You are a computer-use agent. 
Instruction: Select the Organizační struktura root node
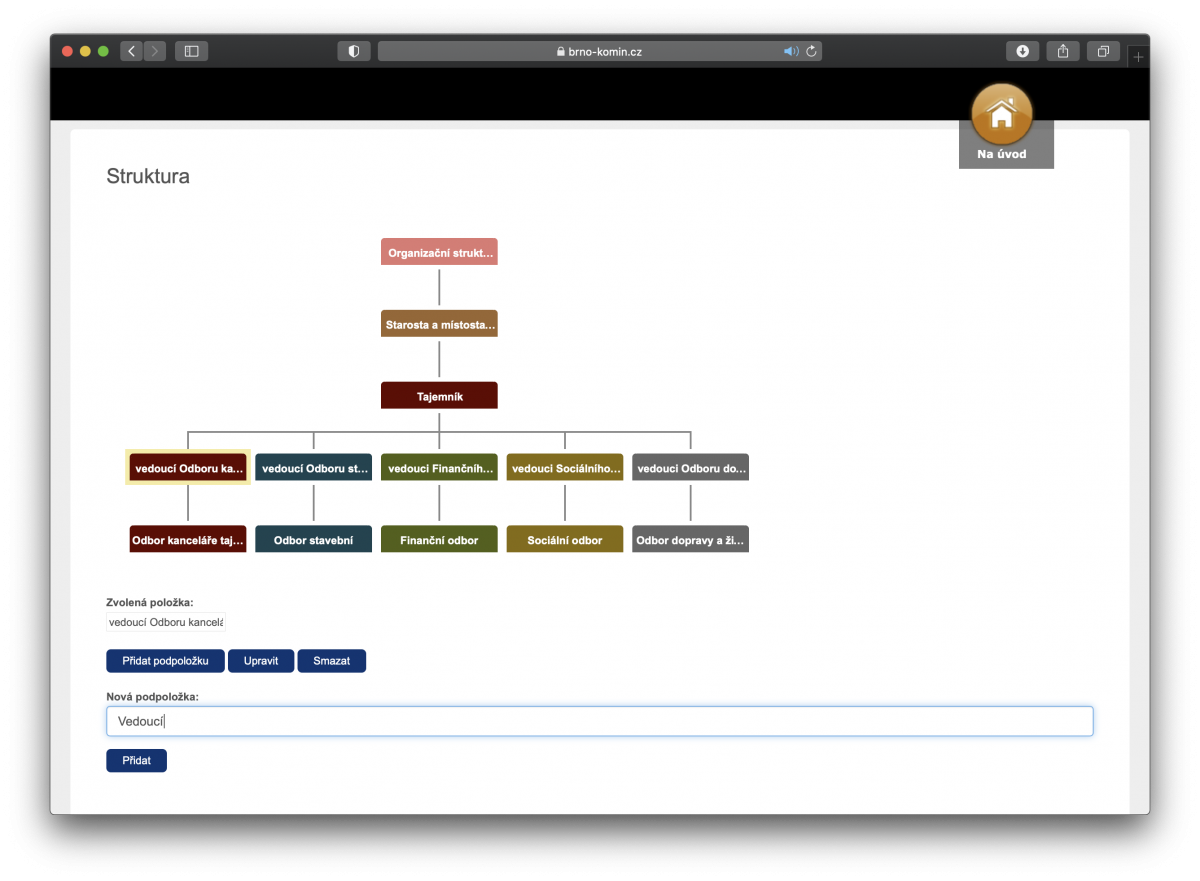click(439, 253)
